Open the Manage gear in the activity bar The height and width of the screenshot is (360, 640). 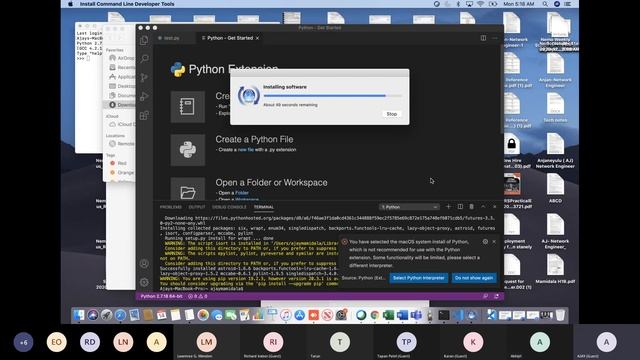[144, 282]
